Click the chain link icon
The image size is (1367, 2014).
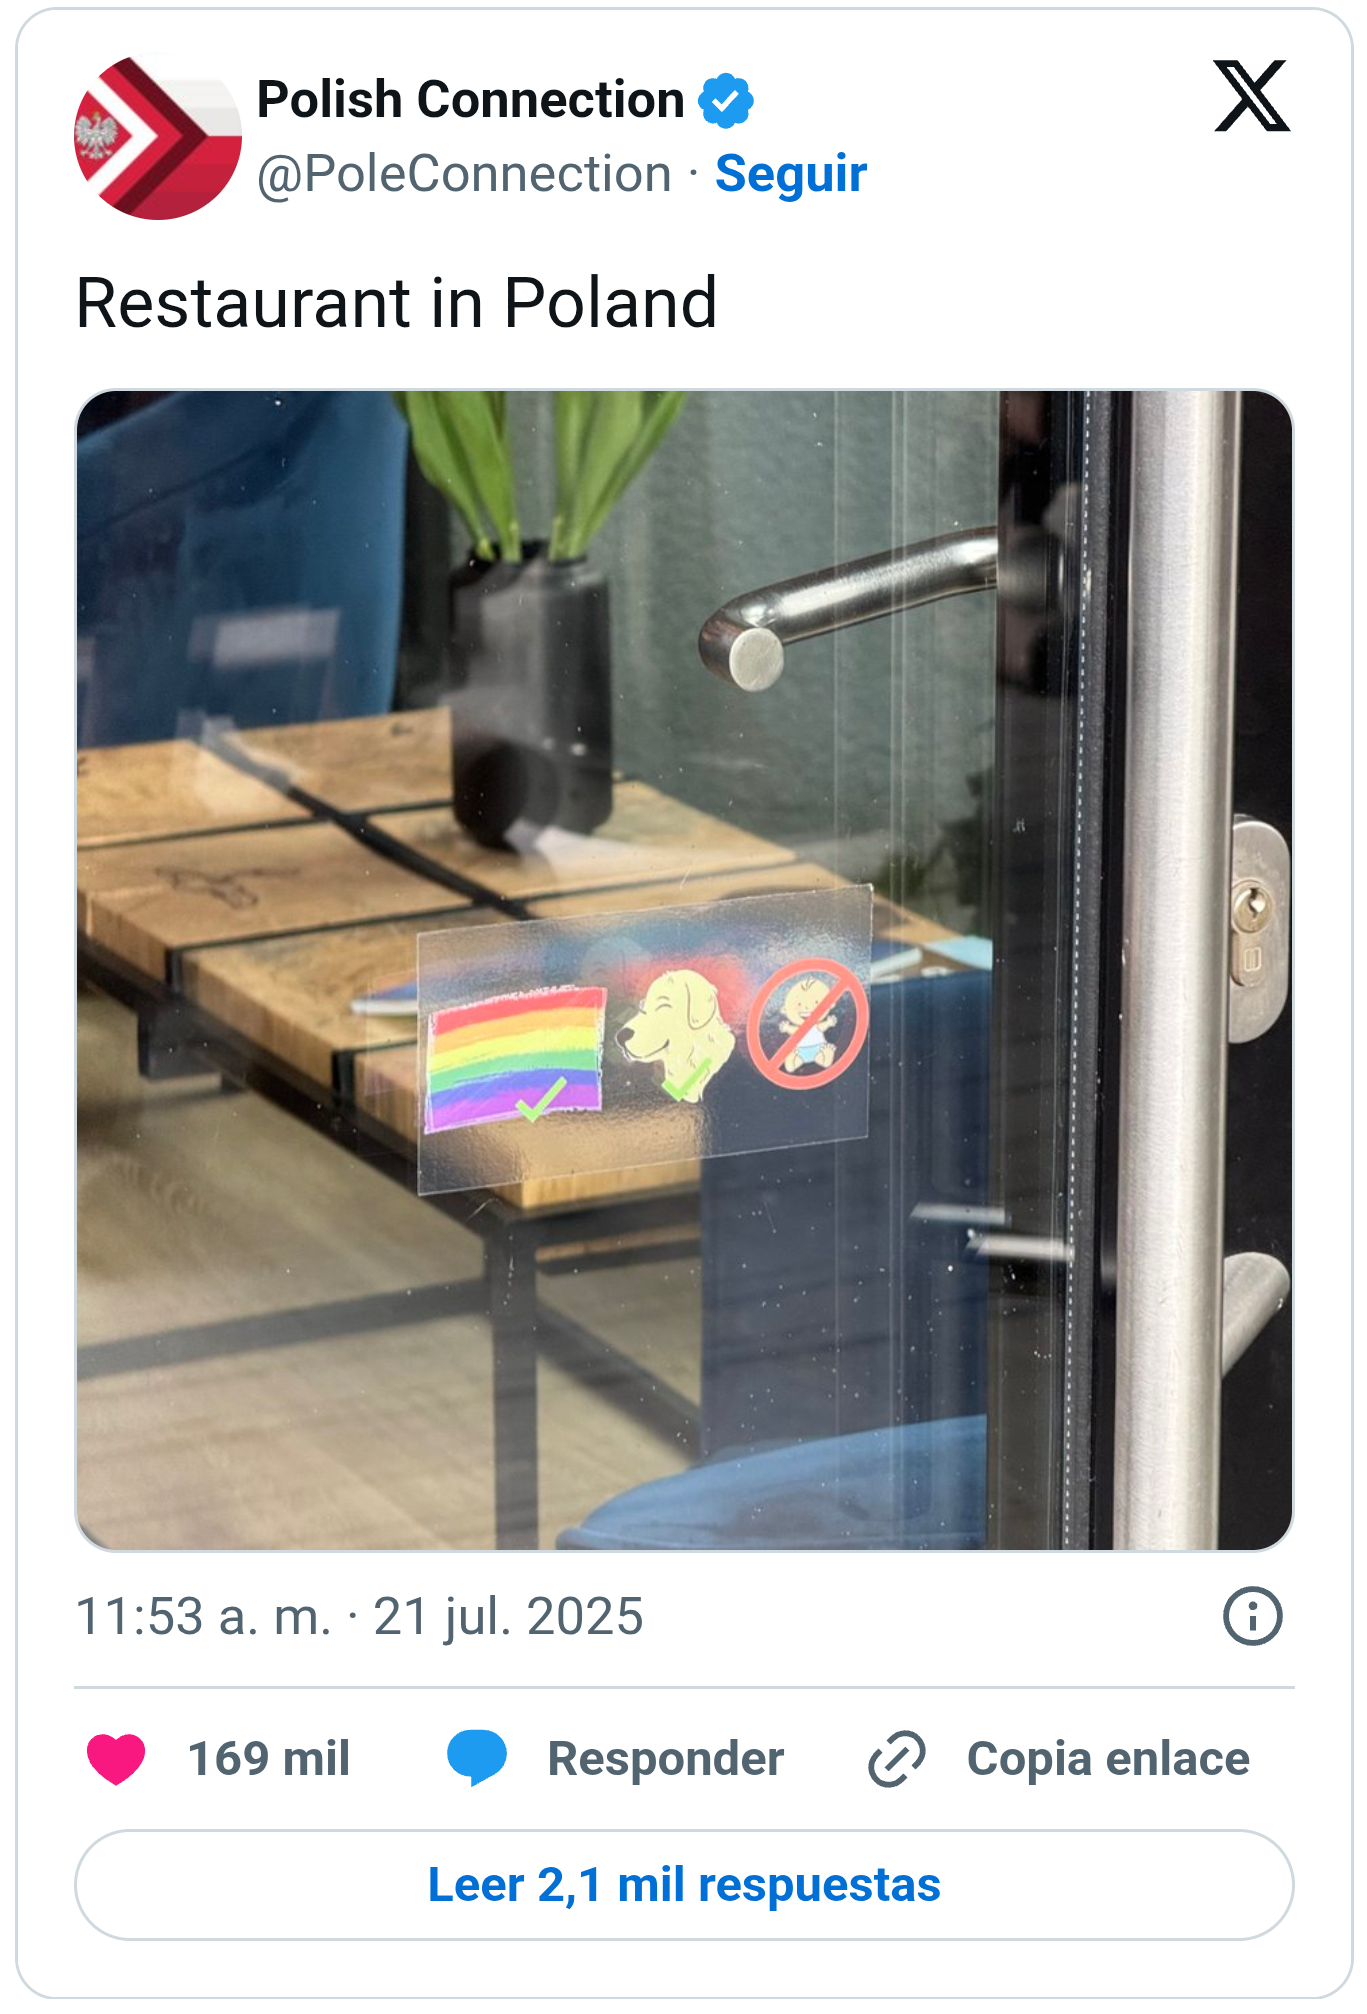(897, 1759)
